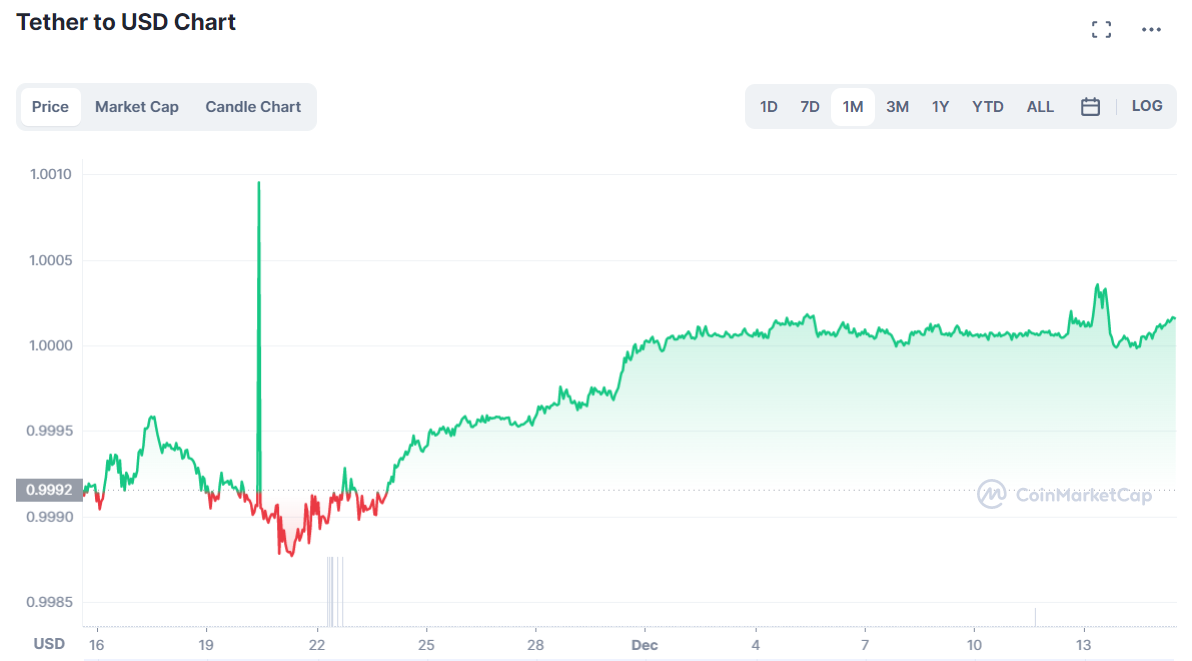Select the ALL time range control

pyautogui.click(x=1040, y=105)
